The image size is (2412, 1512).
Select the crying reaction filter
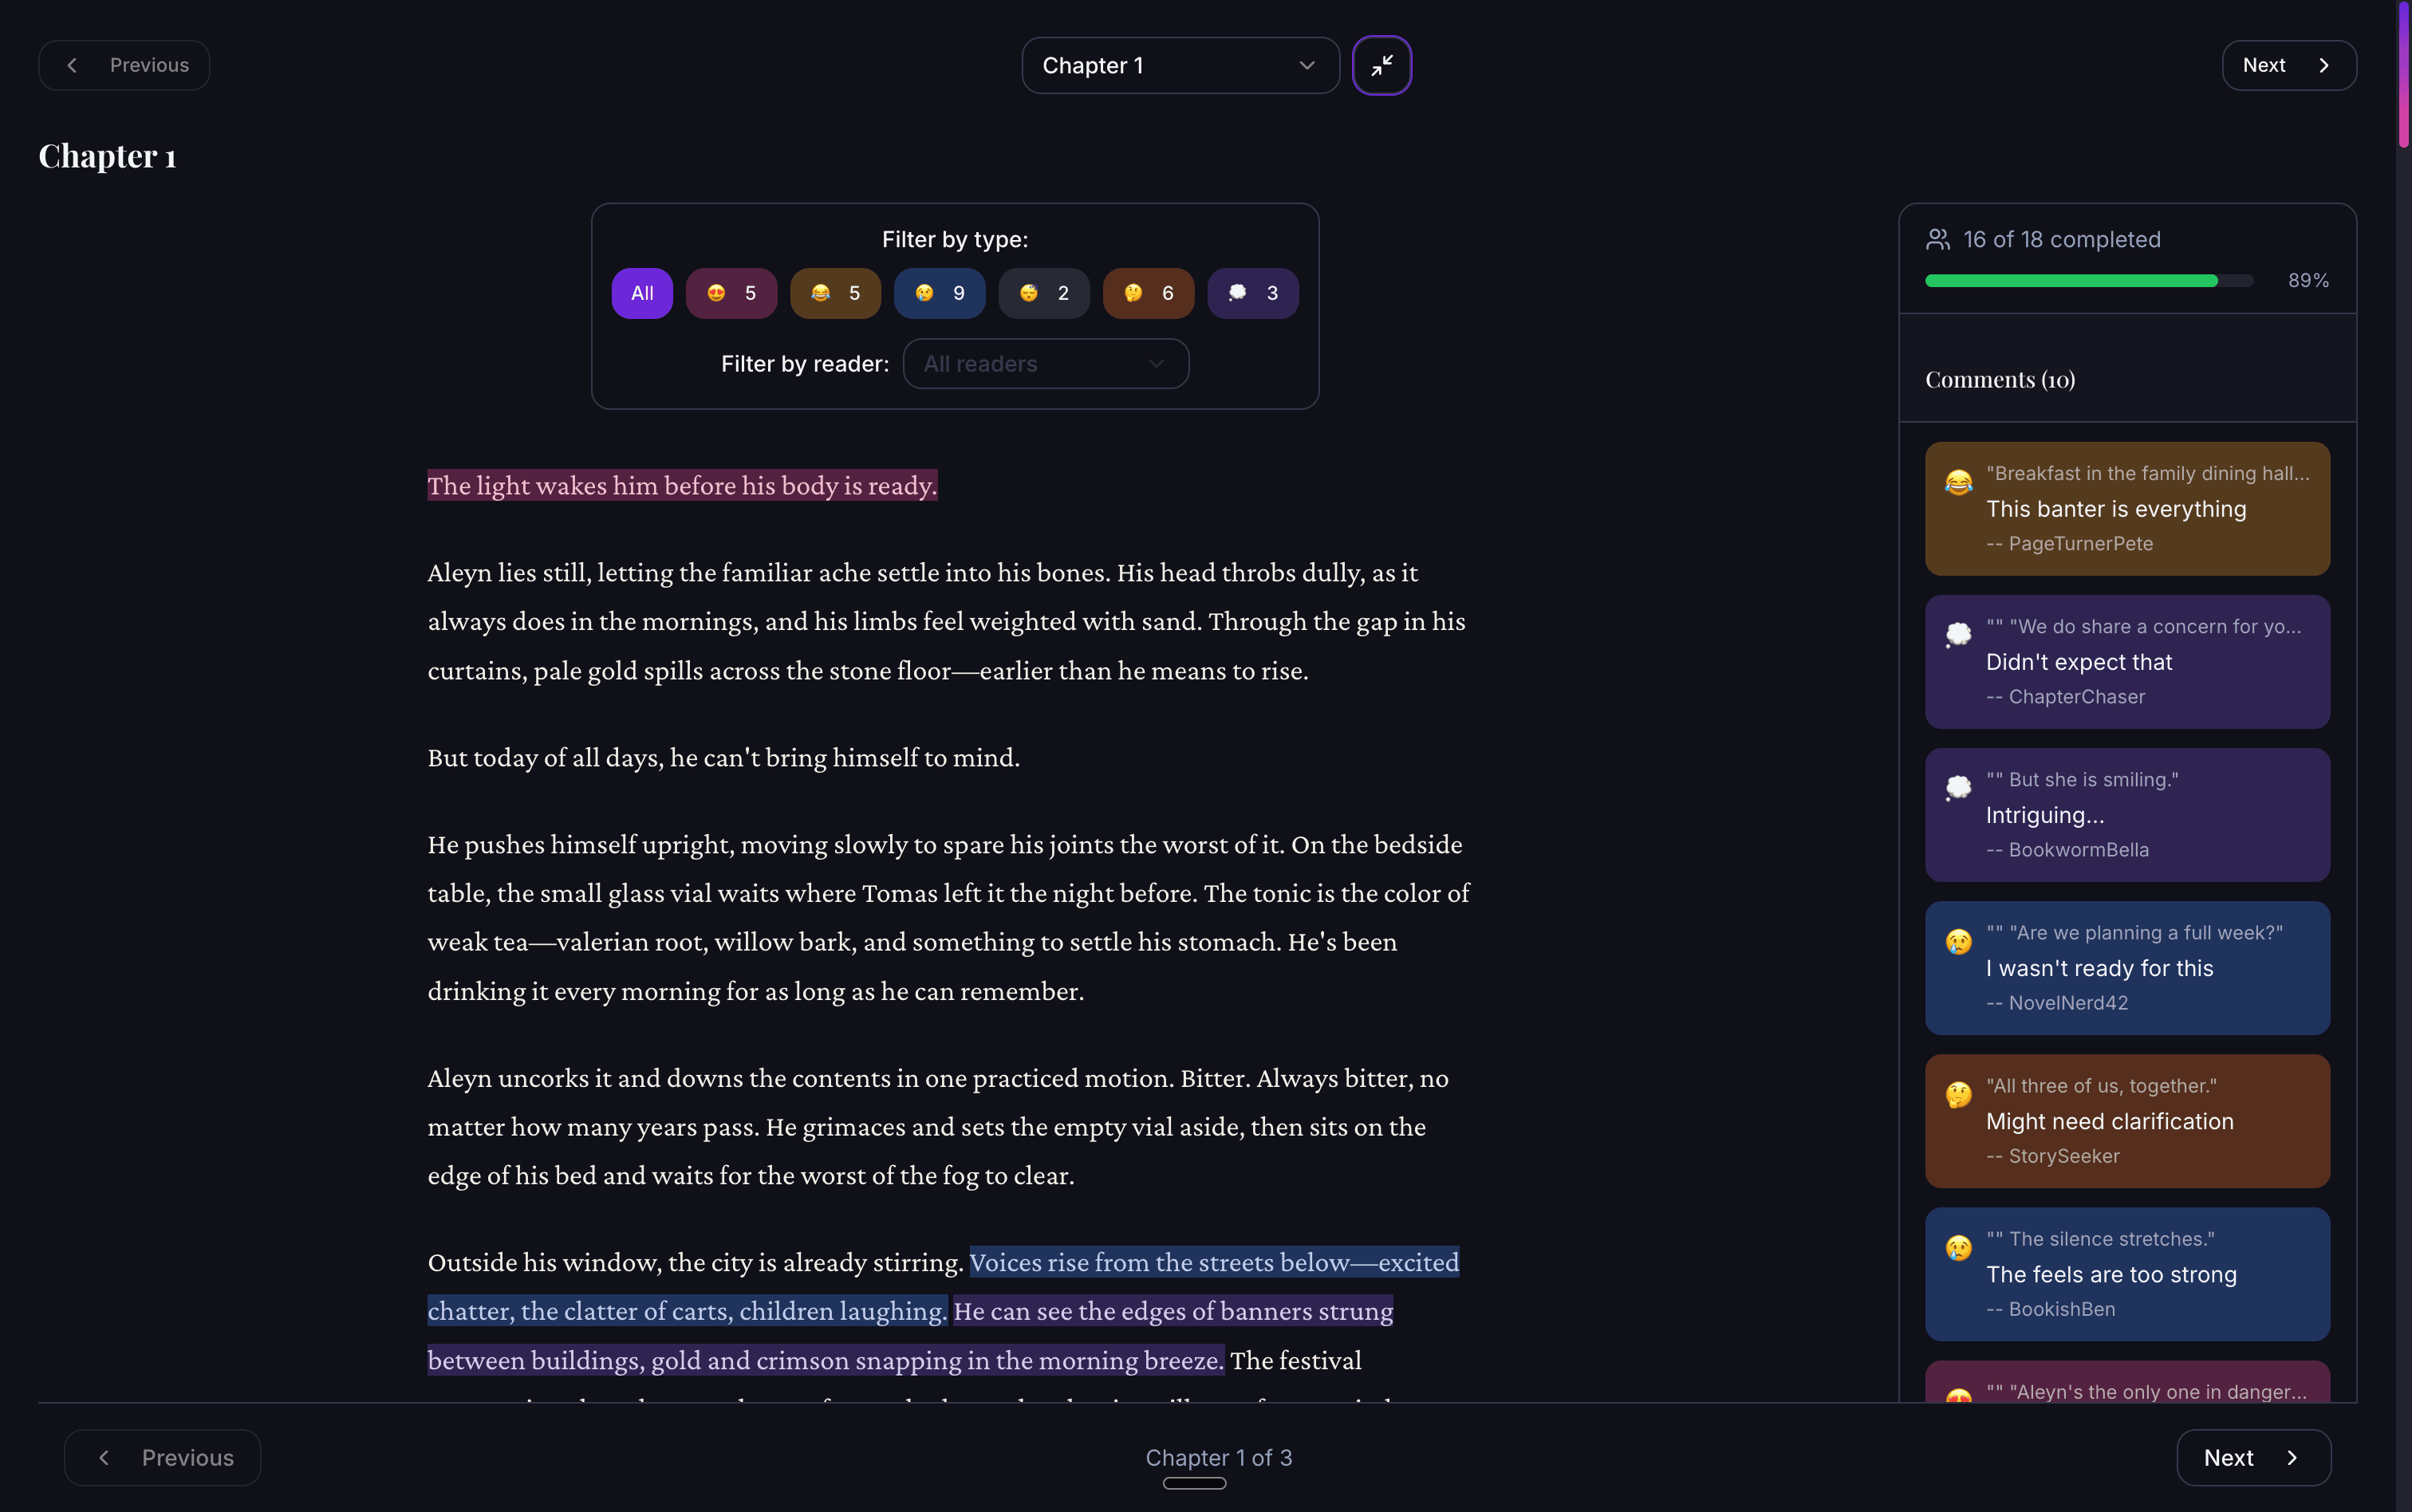point(939,293)
